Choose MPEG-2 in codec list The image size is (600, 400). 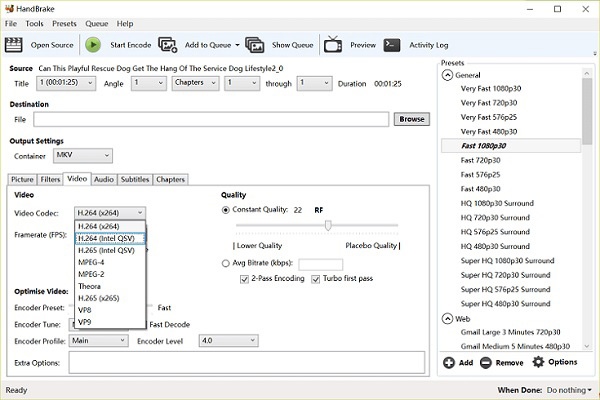coord(110,274)
